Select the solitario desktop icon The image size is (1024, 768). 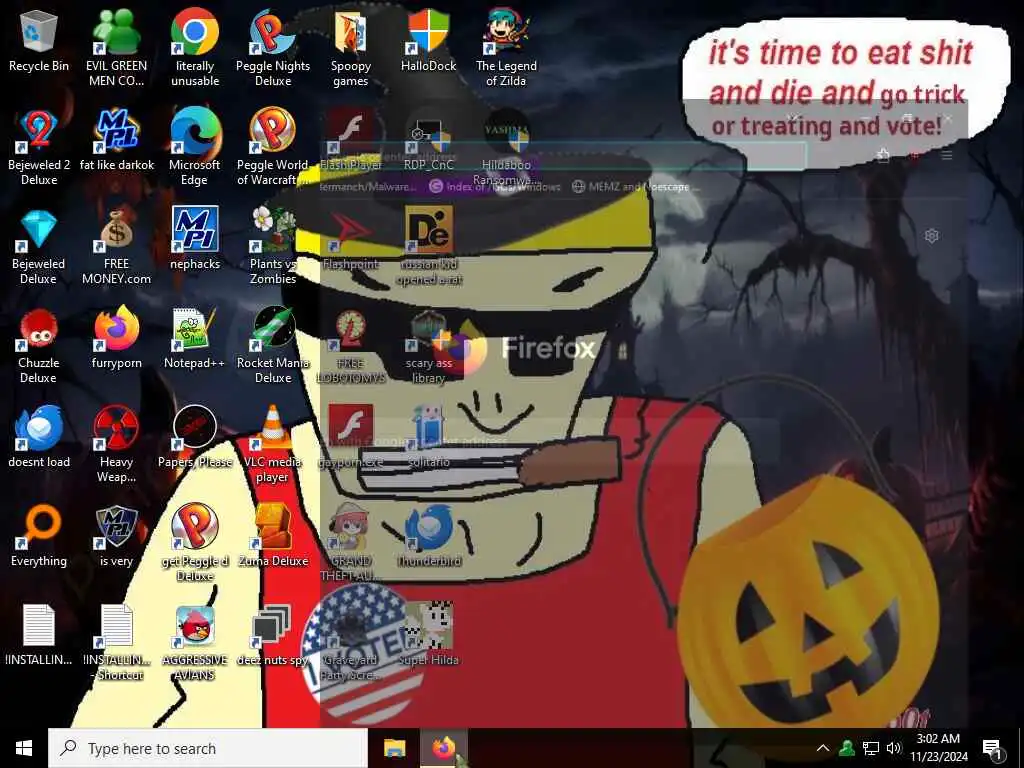pos(428,437)
